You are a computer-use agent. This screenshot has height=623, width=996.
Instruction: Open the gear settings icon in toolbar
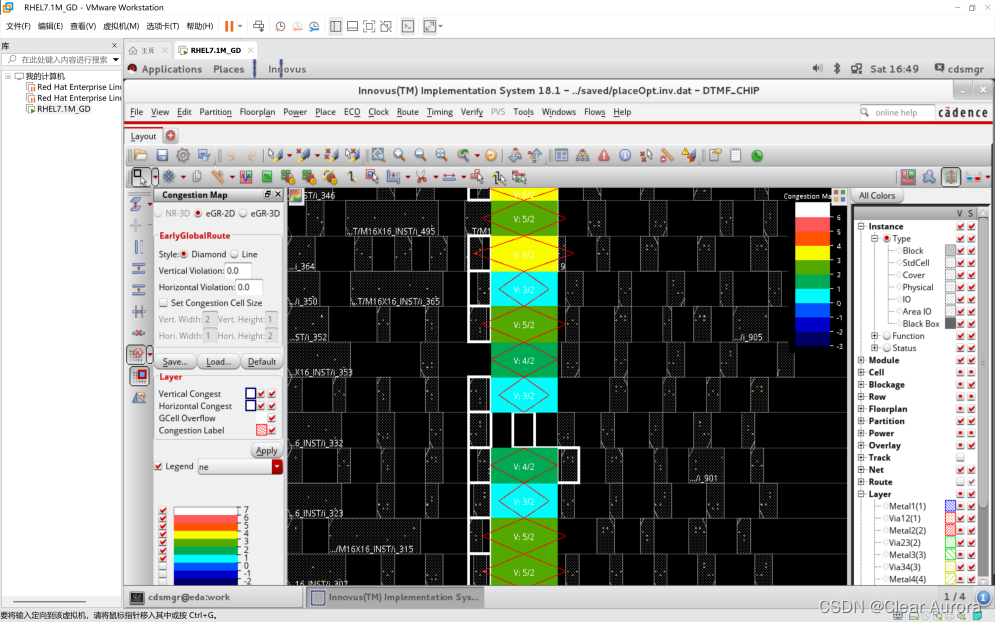click(183, 156)
